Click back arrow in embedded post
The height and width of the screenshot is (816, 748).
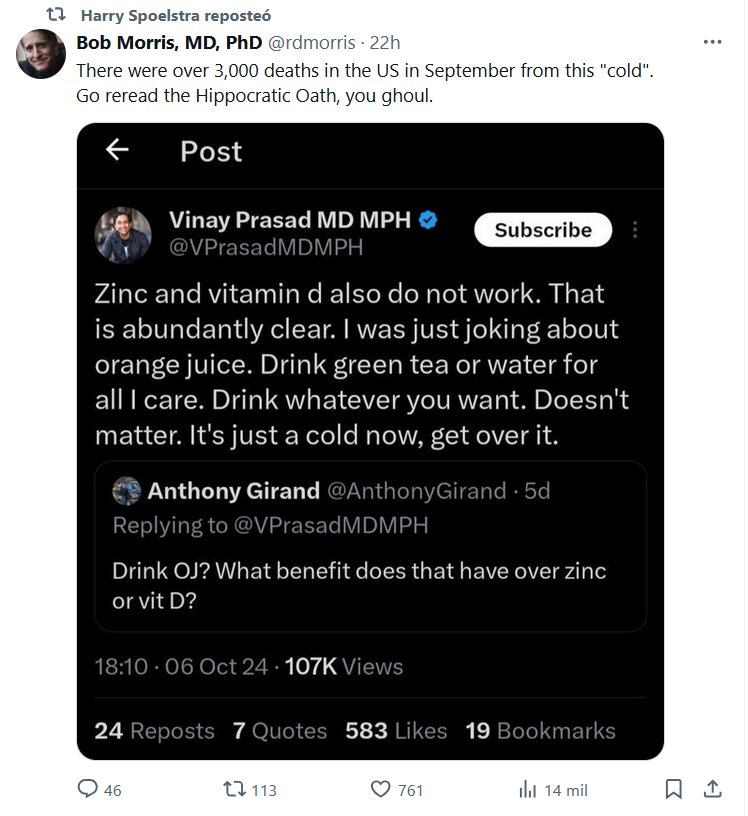[118, 150]
